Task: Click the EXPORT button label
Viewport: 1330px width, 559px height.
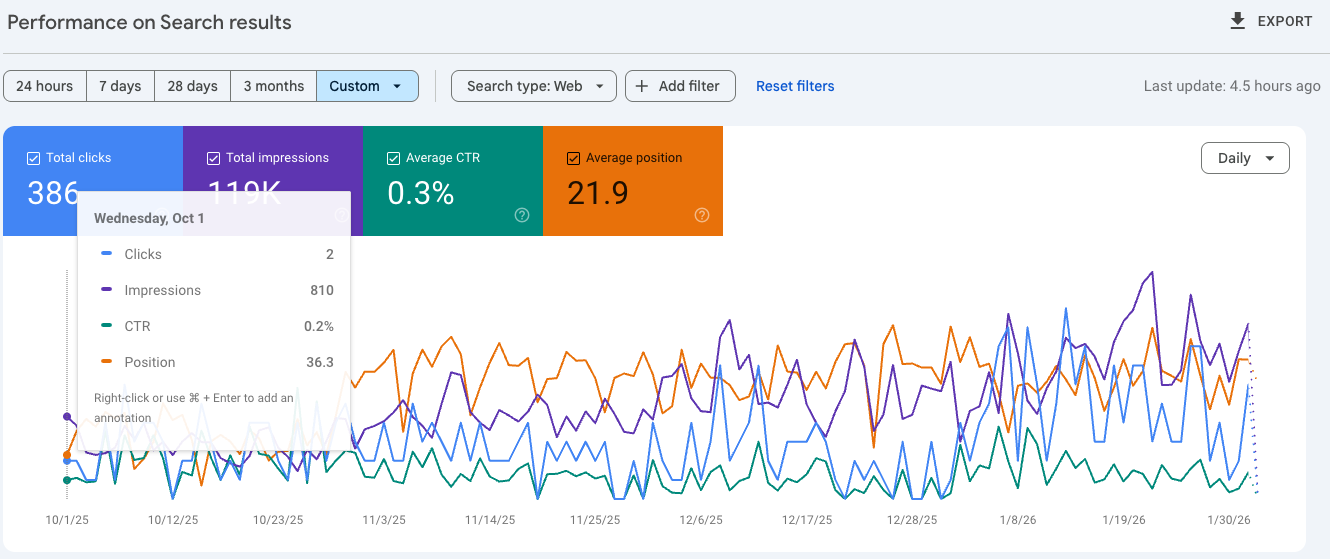Action: tap(1285, 21)
